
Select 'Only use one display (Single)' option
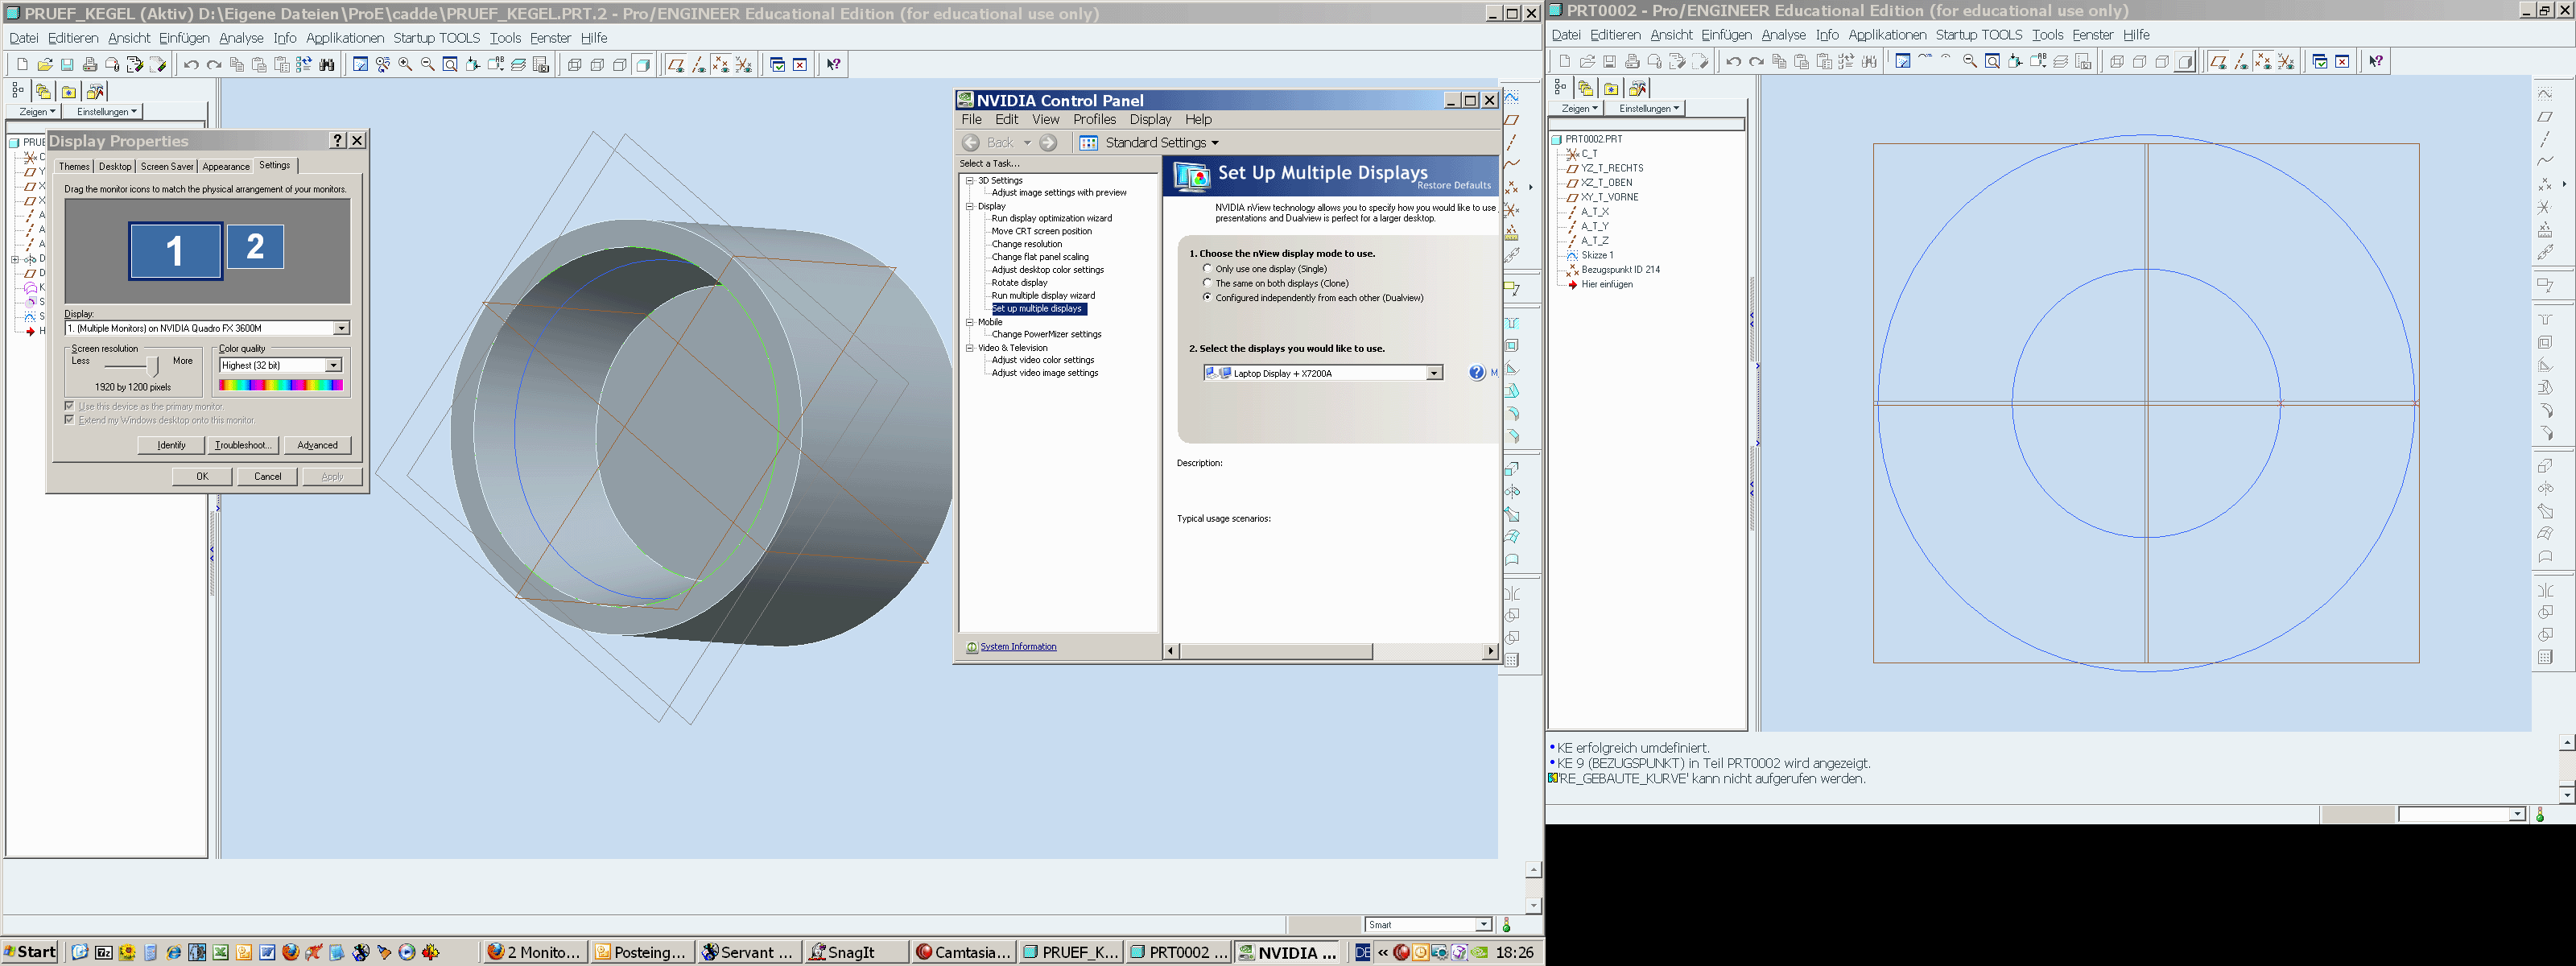[1208, 269]
